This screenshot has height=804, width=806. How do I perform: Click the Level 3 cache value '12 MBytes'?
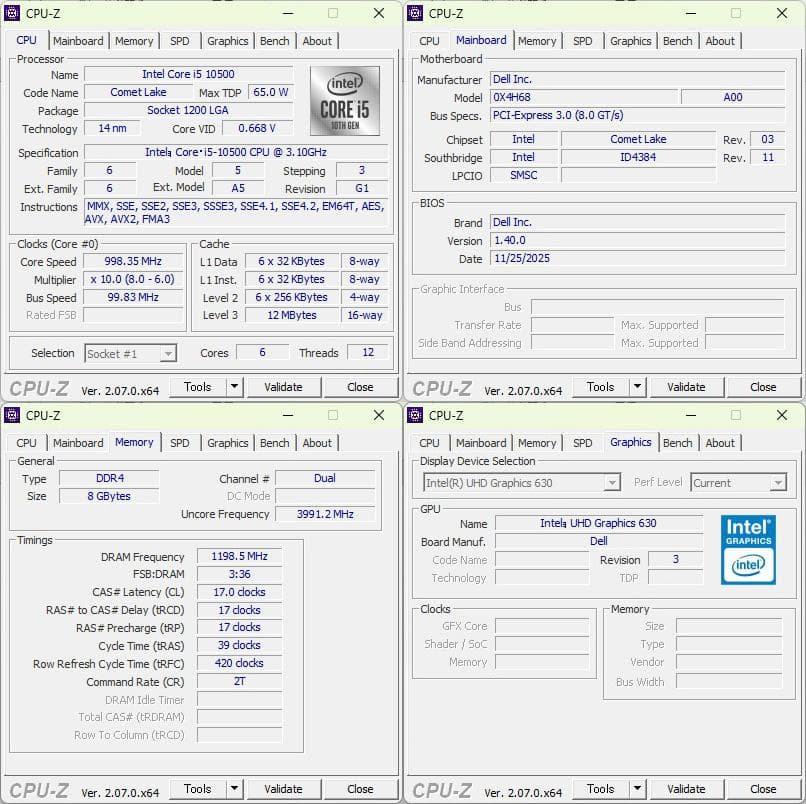[292, 315]
